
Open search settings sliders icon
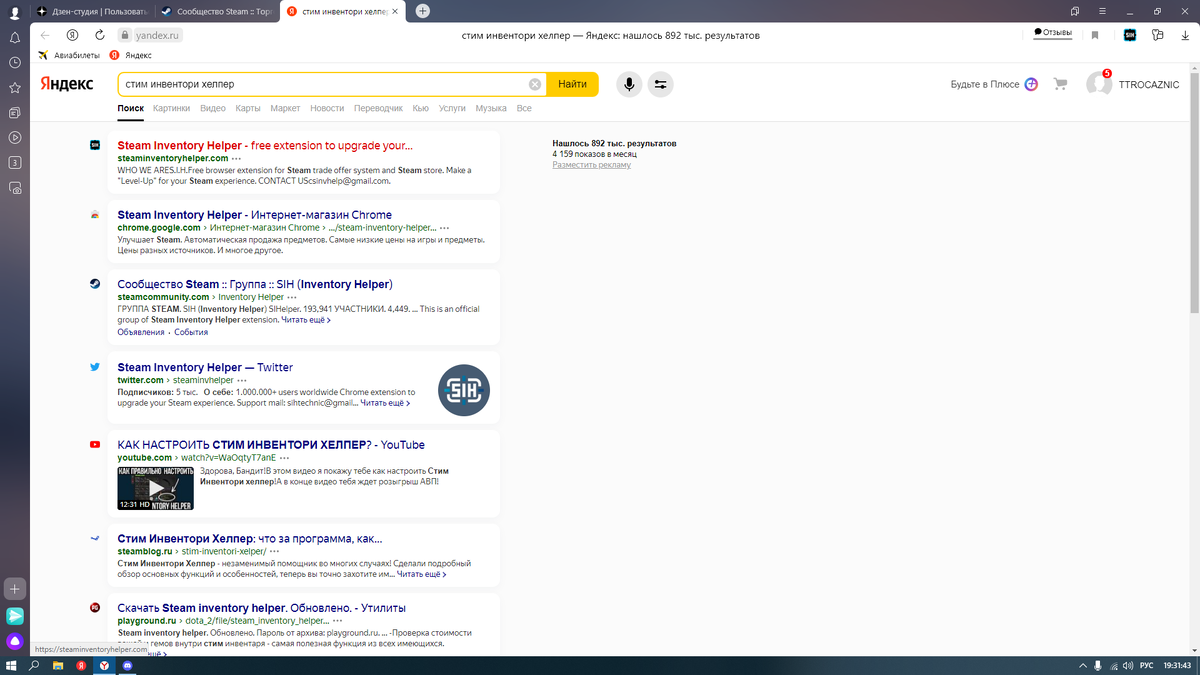(660, 84)
